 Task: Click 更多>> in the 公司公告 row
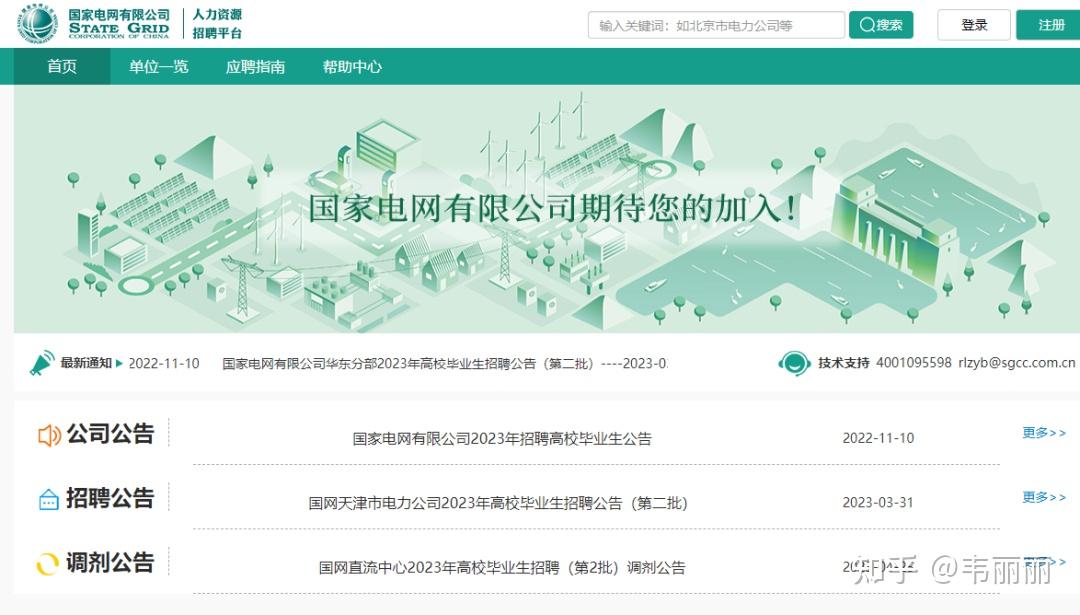pyautogui.click(x=1044, y=432)
